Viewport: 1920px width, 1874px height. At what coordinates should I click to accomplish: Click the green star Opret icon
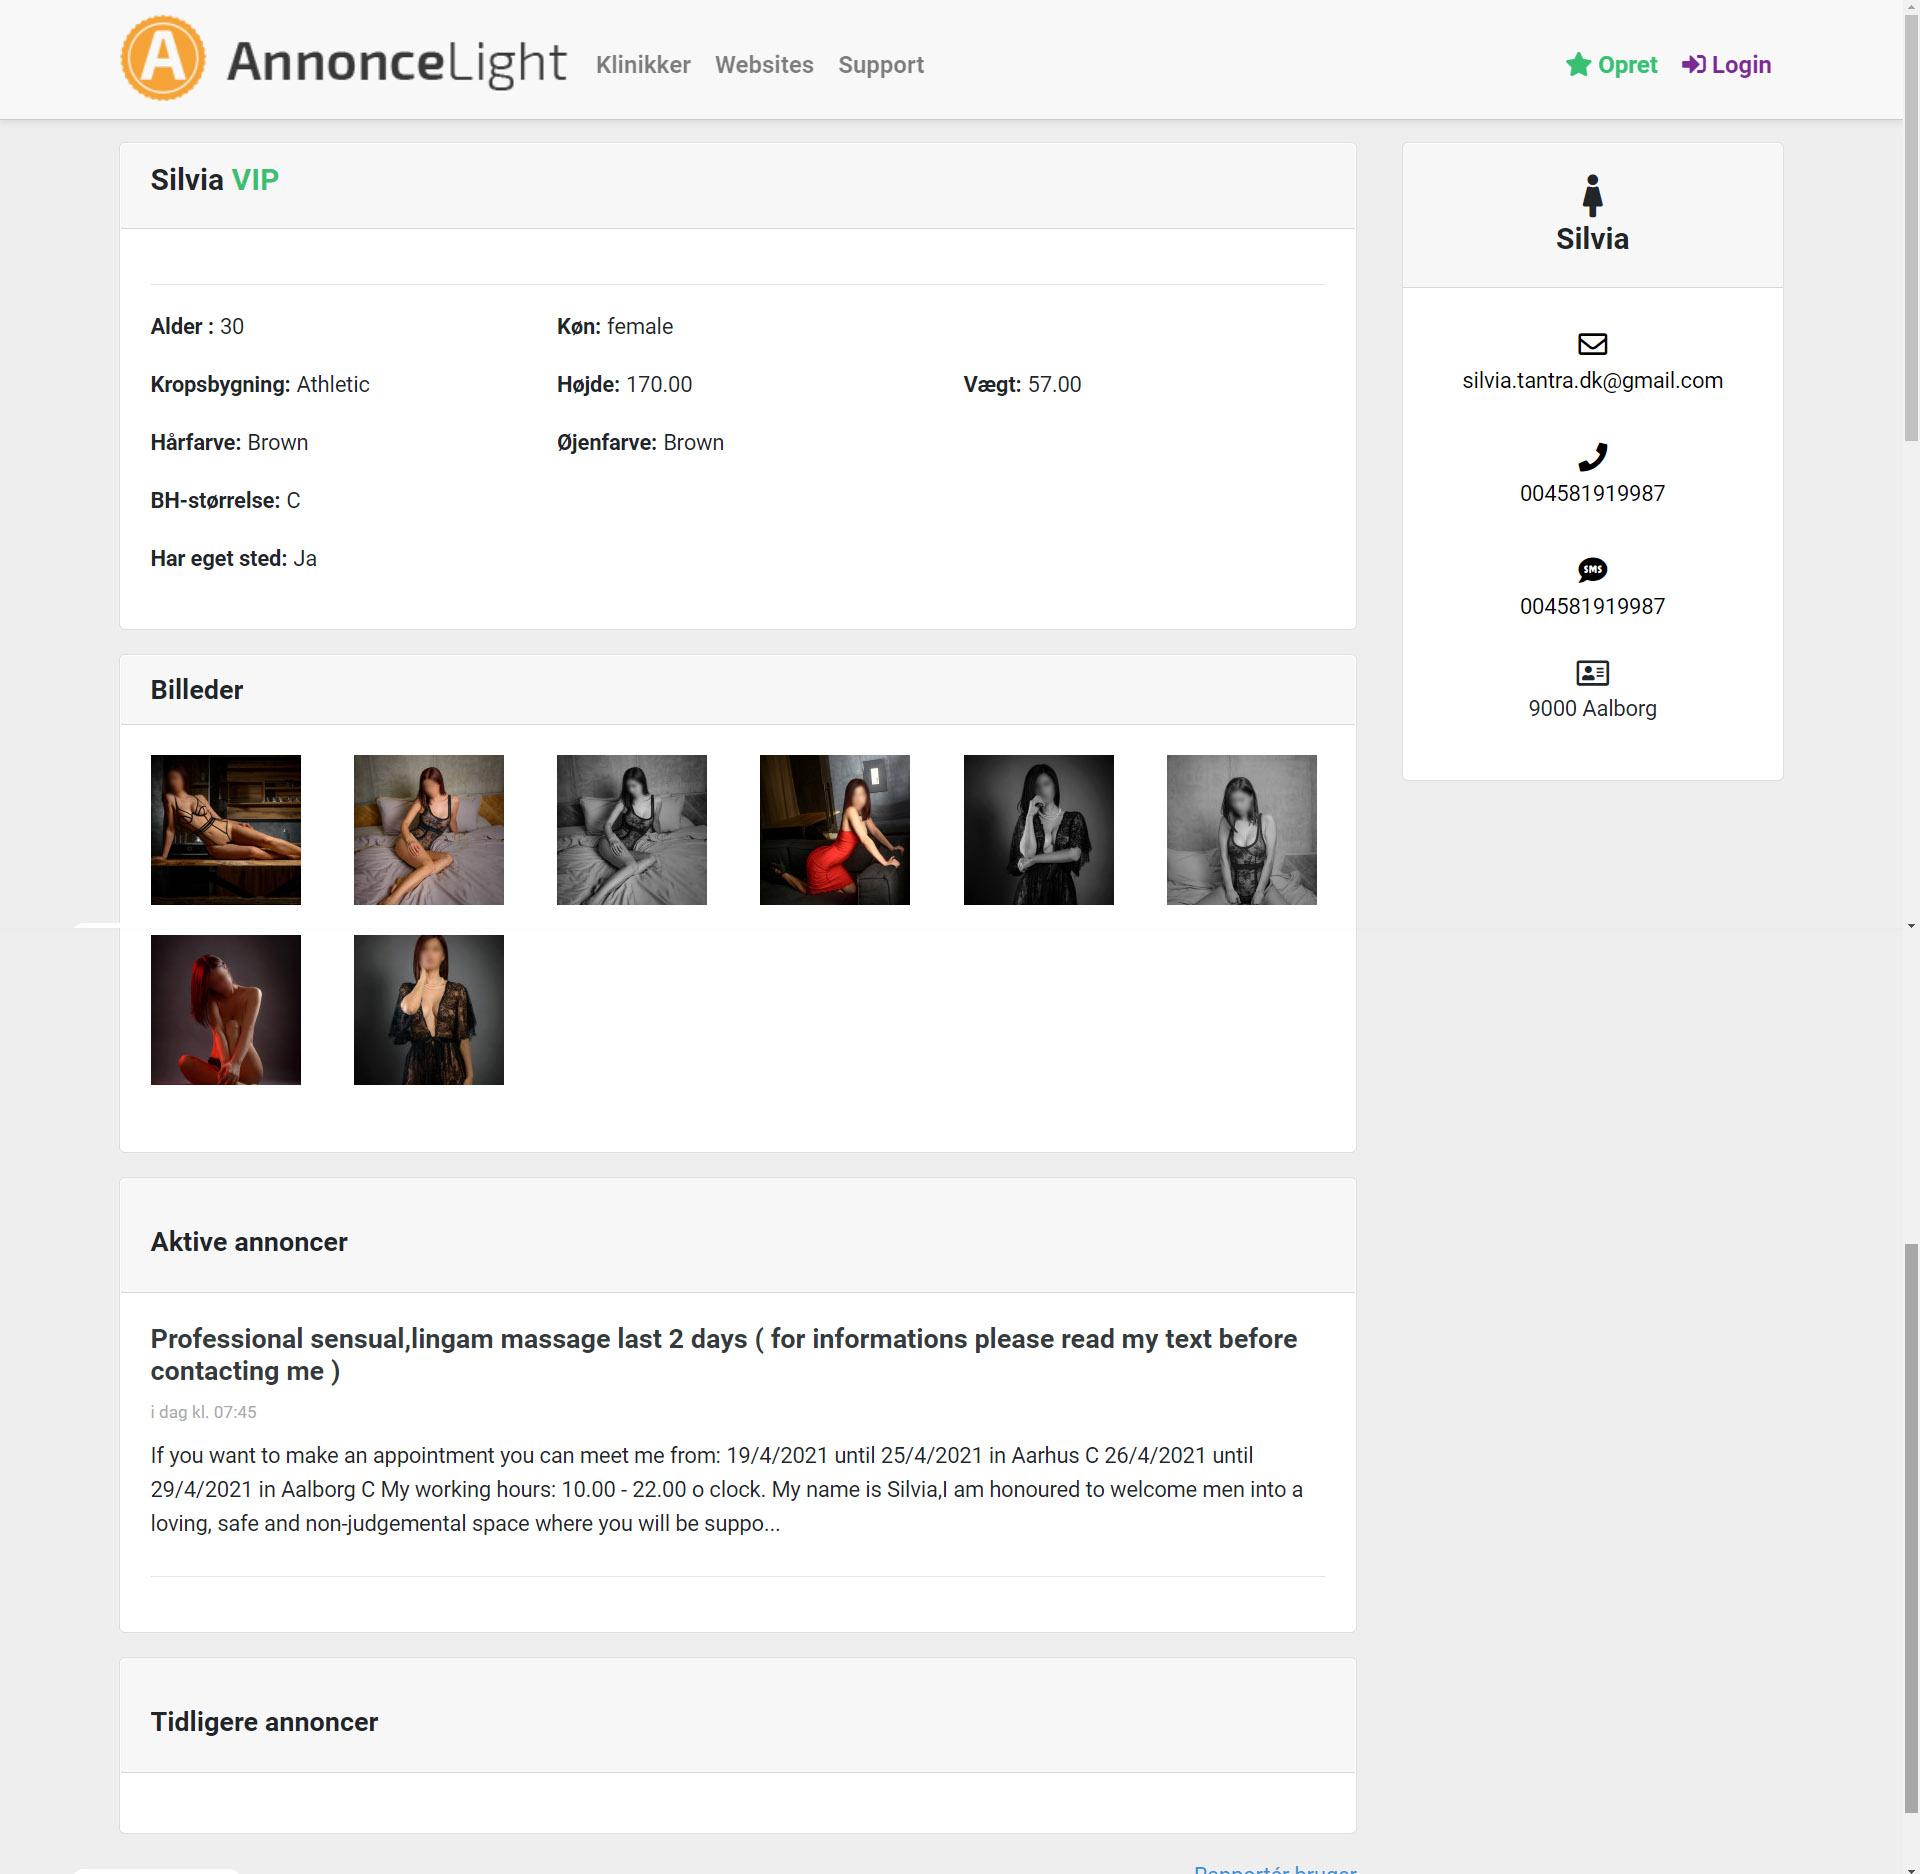click(x=1578, y=65)
